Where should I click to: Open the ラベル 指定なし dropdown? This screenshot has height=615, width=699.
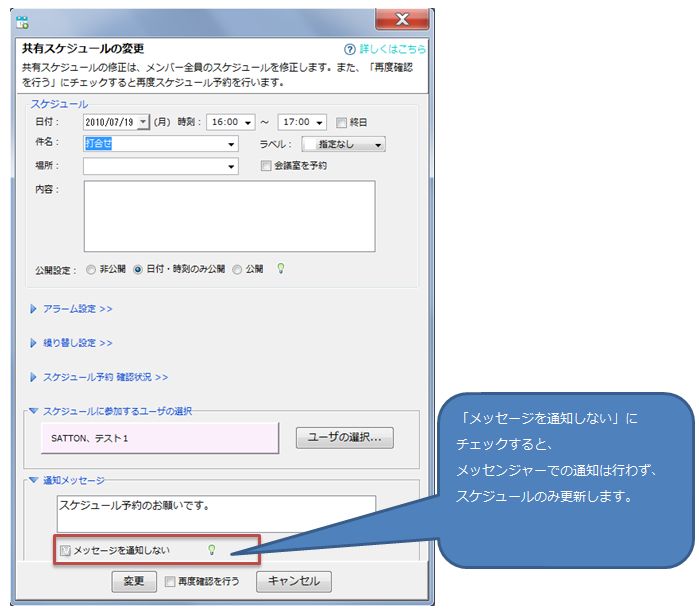[343, 144]
